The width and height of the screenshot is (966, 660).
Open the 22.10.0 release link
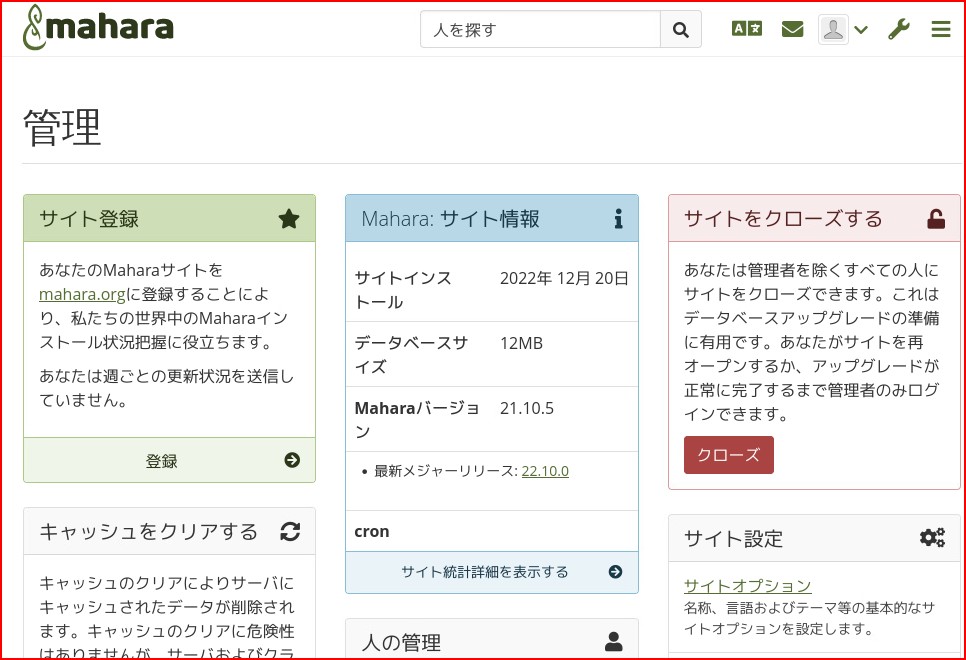(x=545, y=471)
